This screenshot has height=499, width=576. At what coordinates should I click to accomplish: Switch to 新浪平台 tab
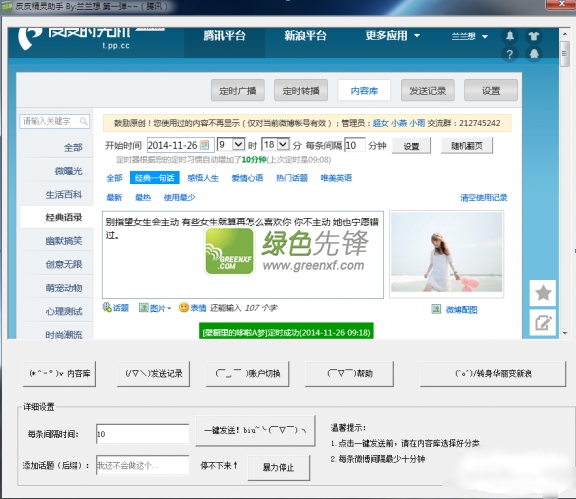click(x=305, y=36)
